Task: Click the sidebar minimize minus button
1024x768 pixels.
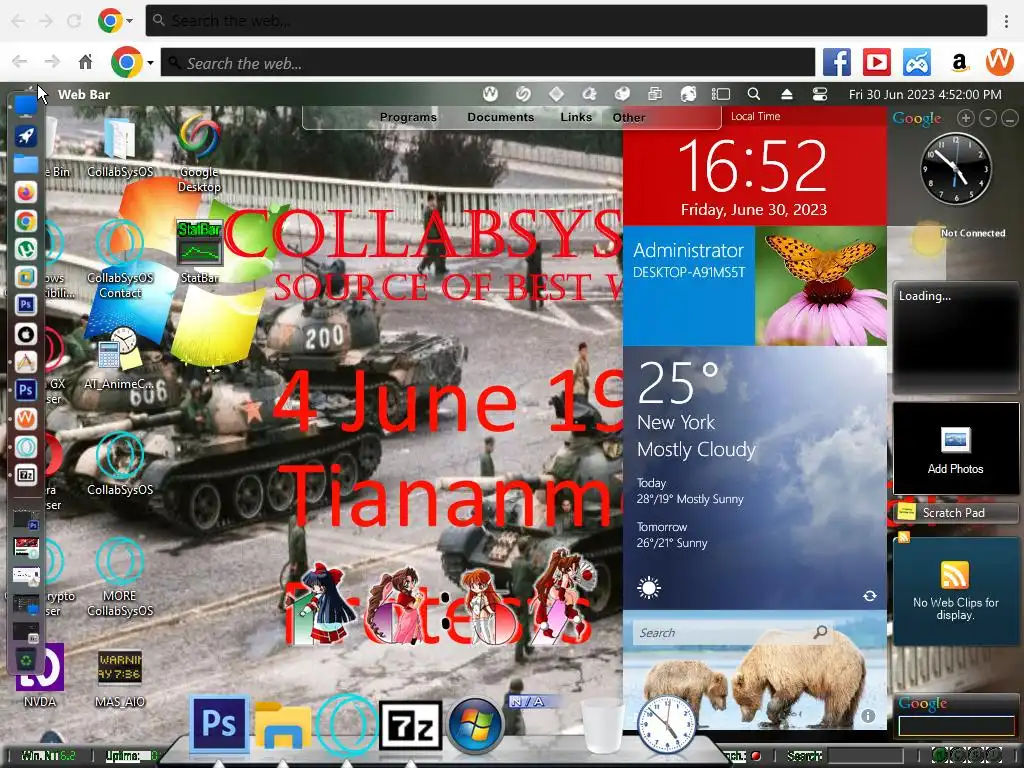Action: coord(1010,119)
